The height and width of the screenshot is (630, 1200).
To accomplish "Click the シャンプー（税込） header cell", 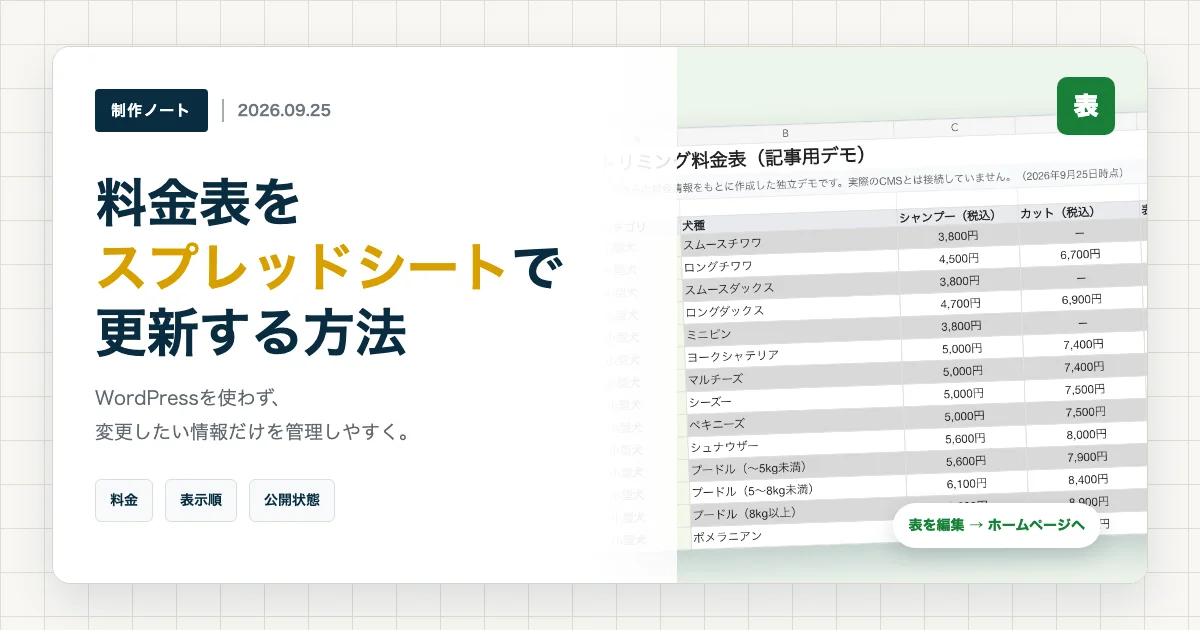I will pos(958,214).
